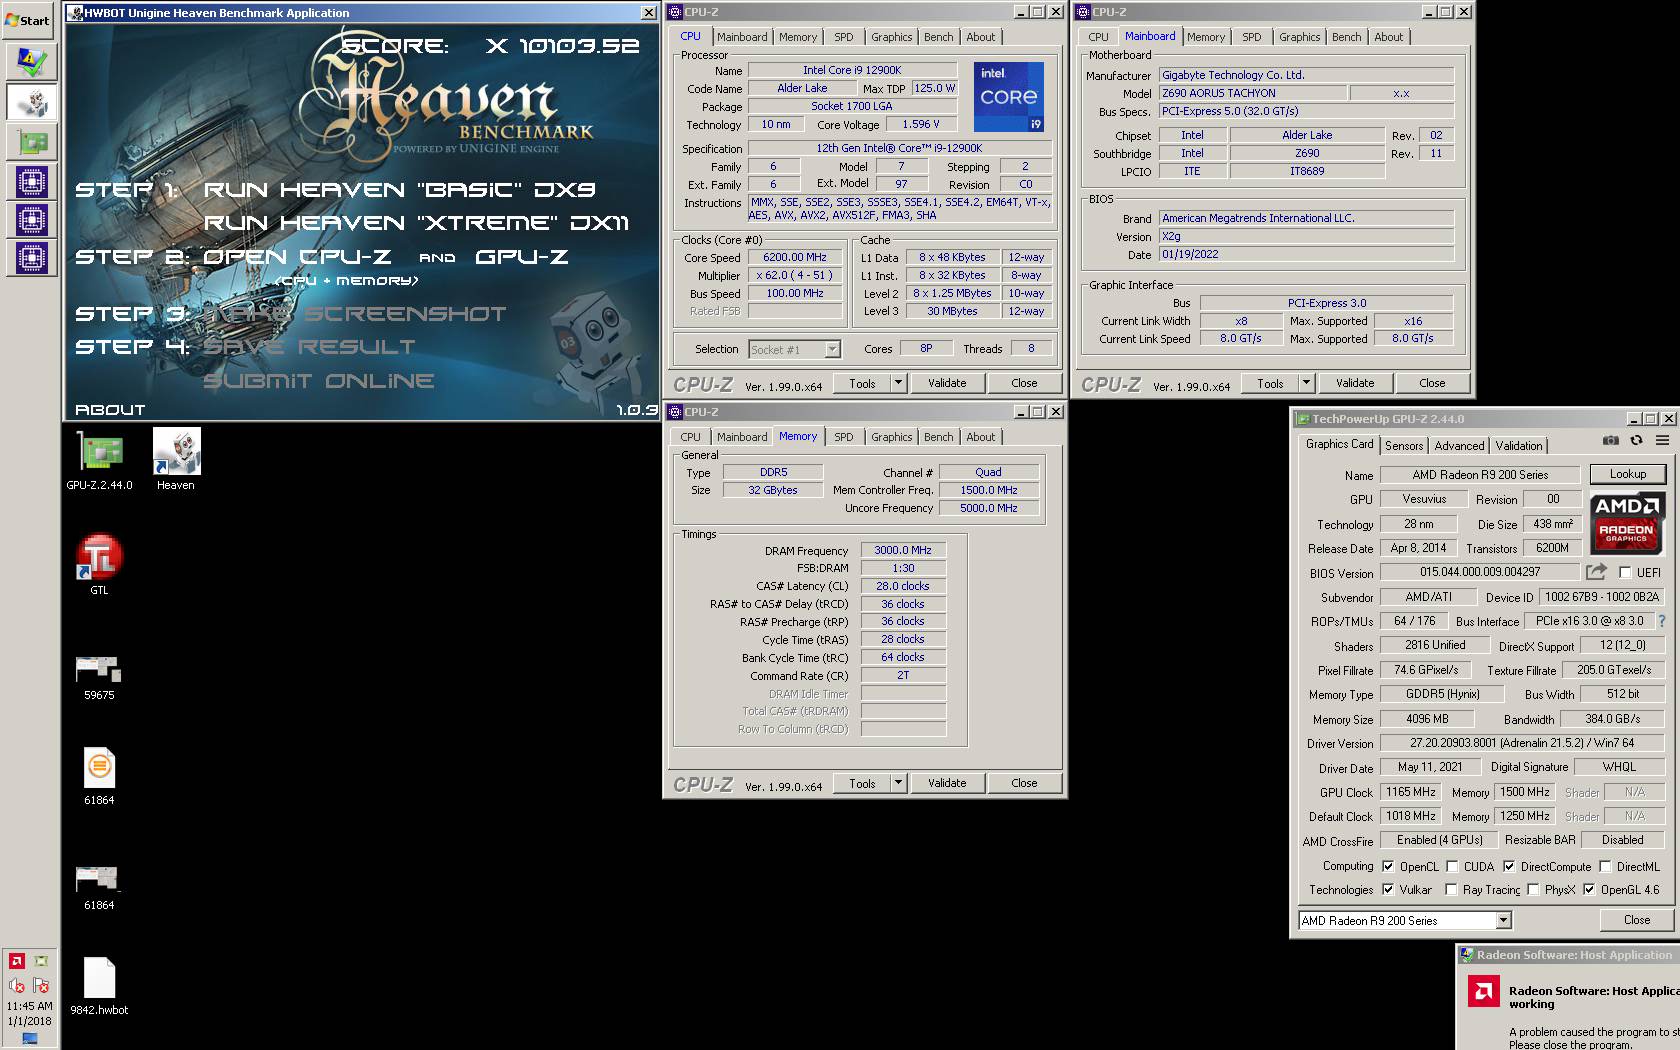Click Tools button in CPU-Z Memory window
The width and height of the screenshot is (1680, 1050).
[862, 783]
